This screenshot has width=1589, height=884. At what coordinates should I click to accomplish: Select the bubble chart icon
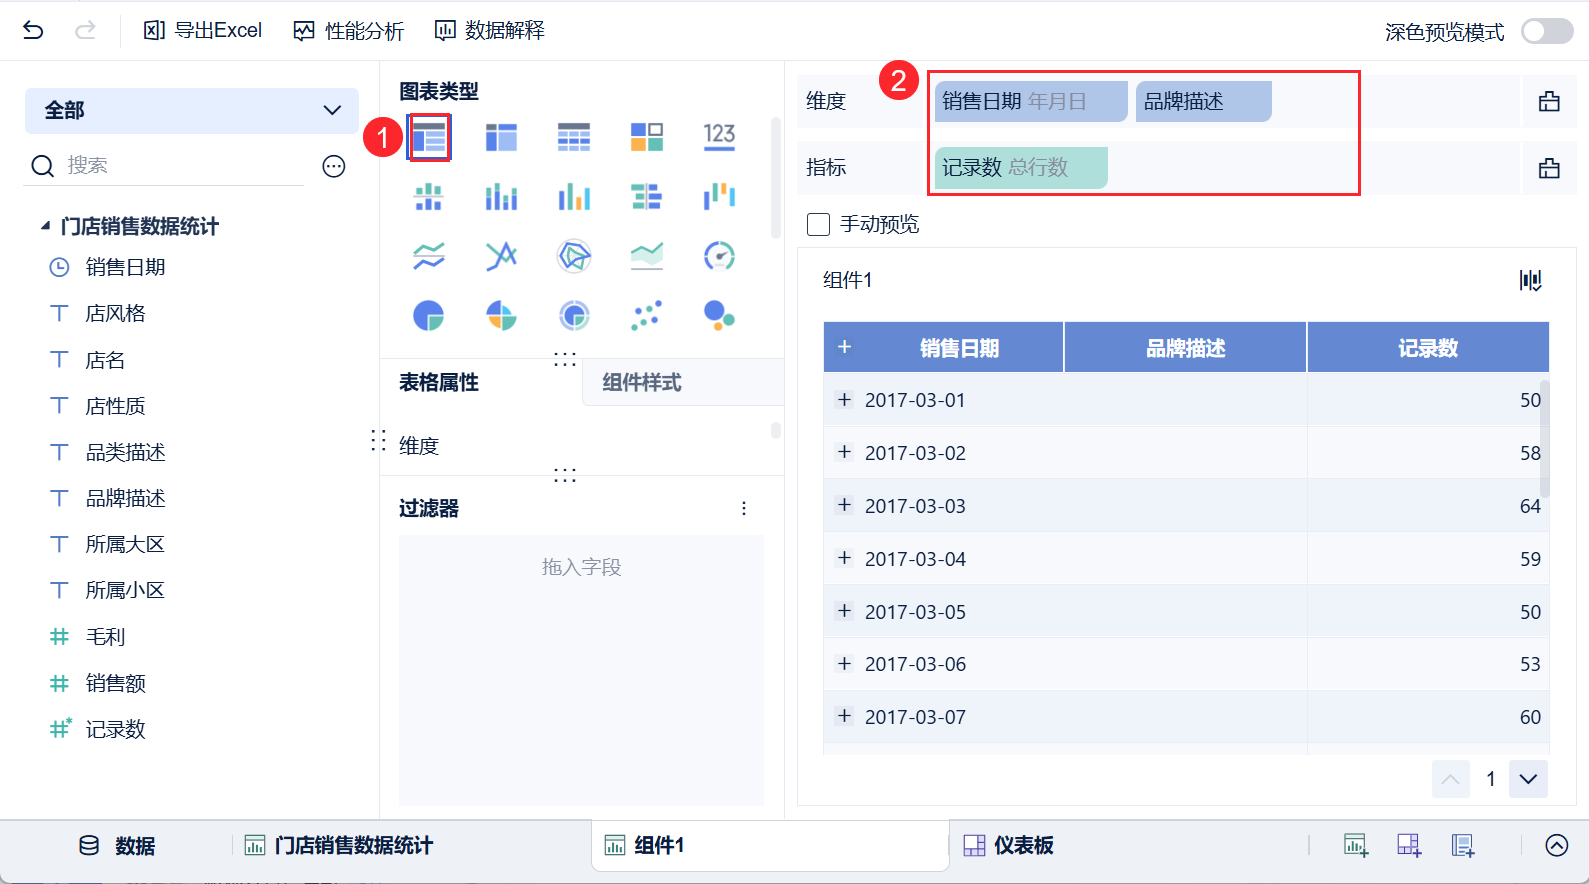point(719,316)
